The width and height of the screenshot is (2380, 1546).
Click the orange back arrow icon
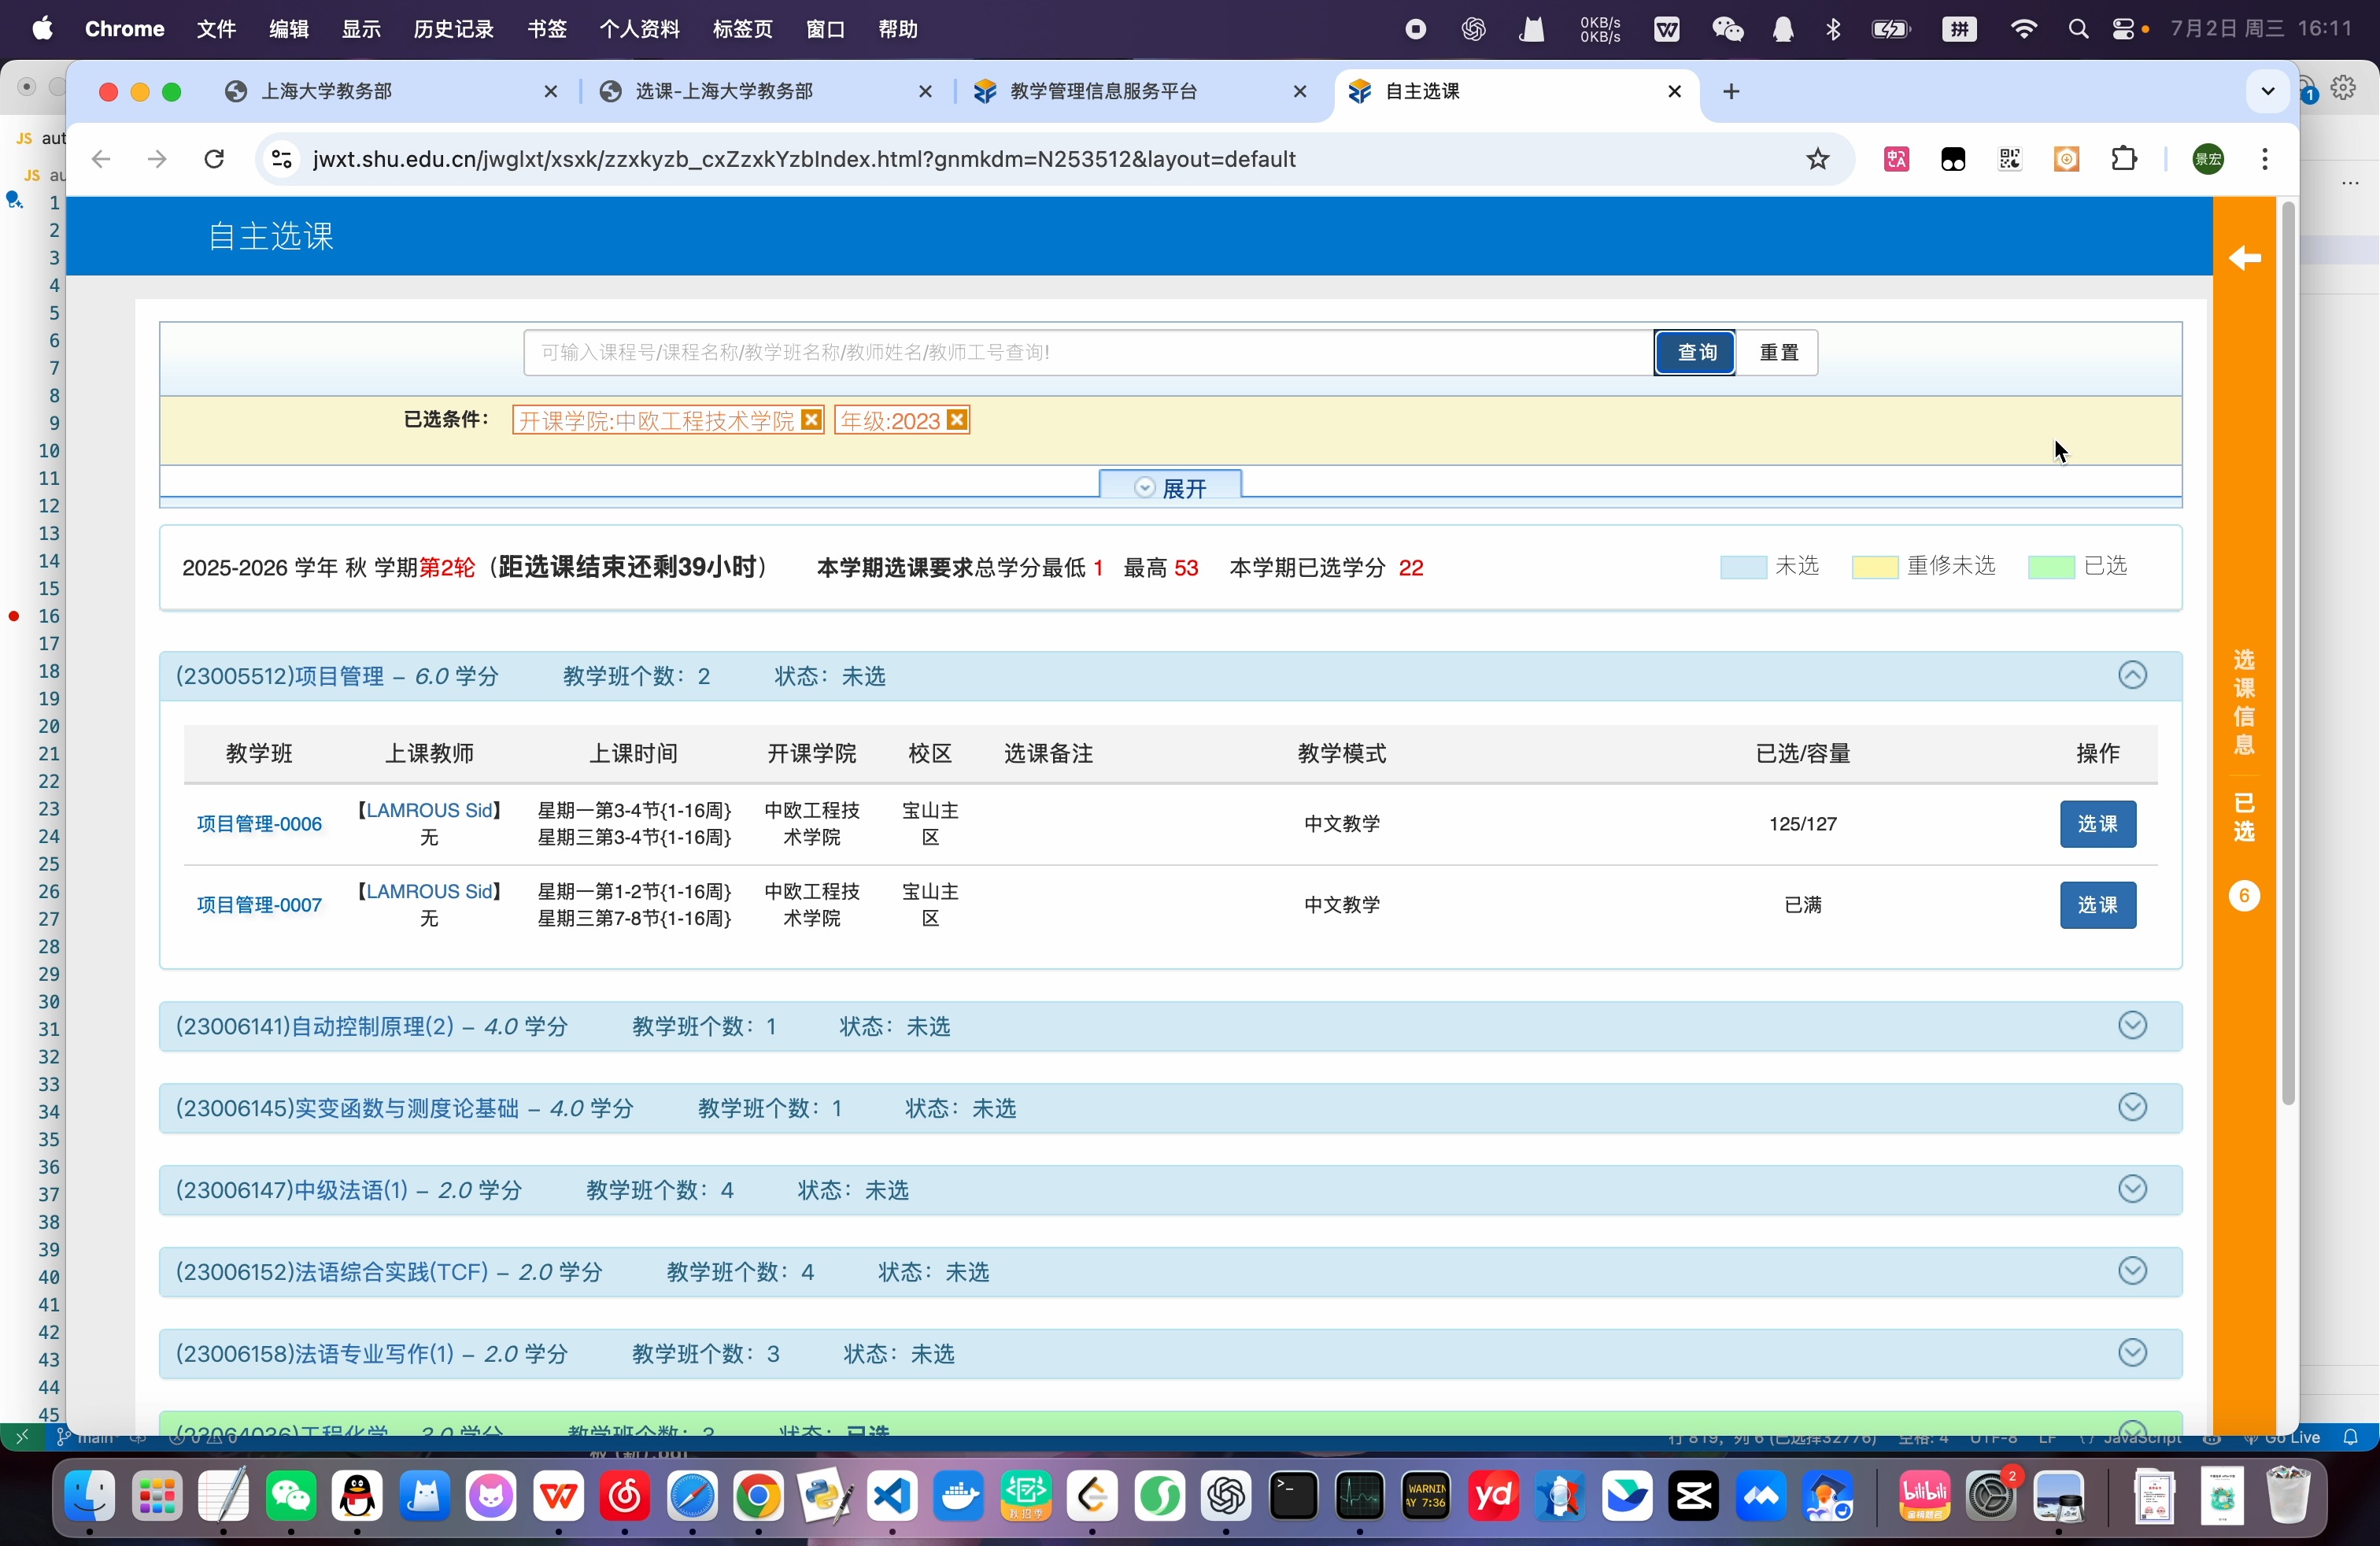click(2244, 259)
